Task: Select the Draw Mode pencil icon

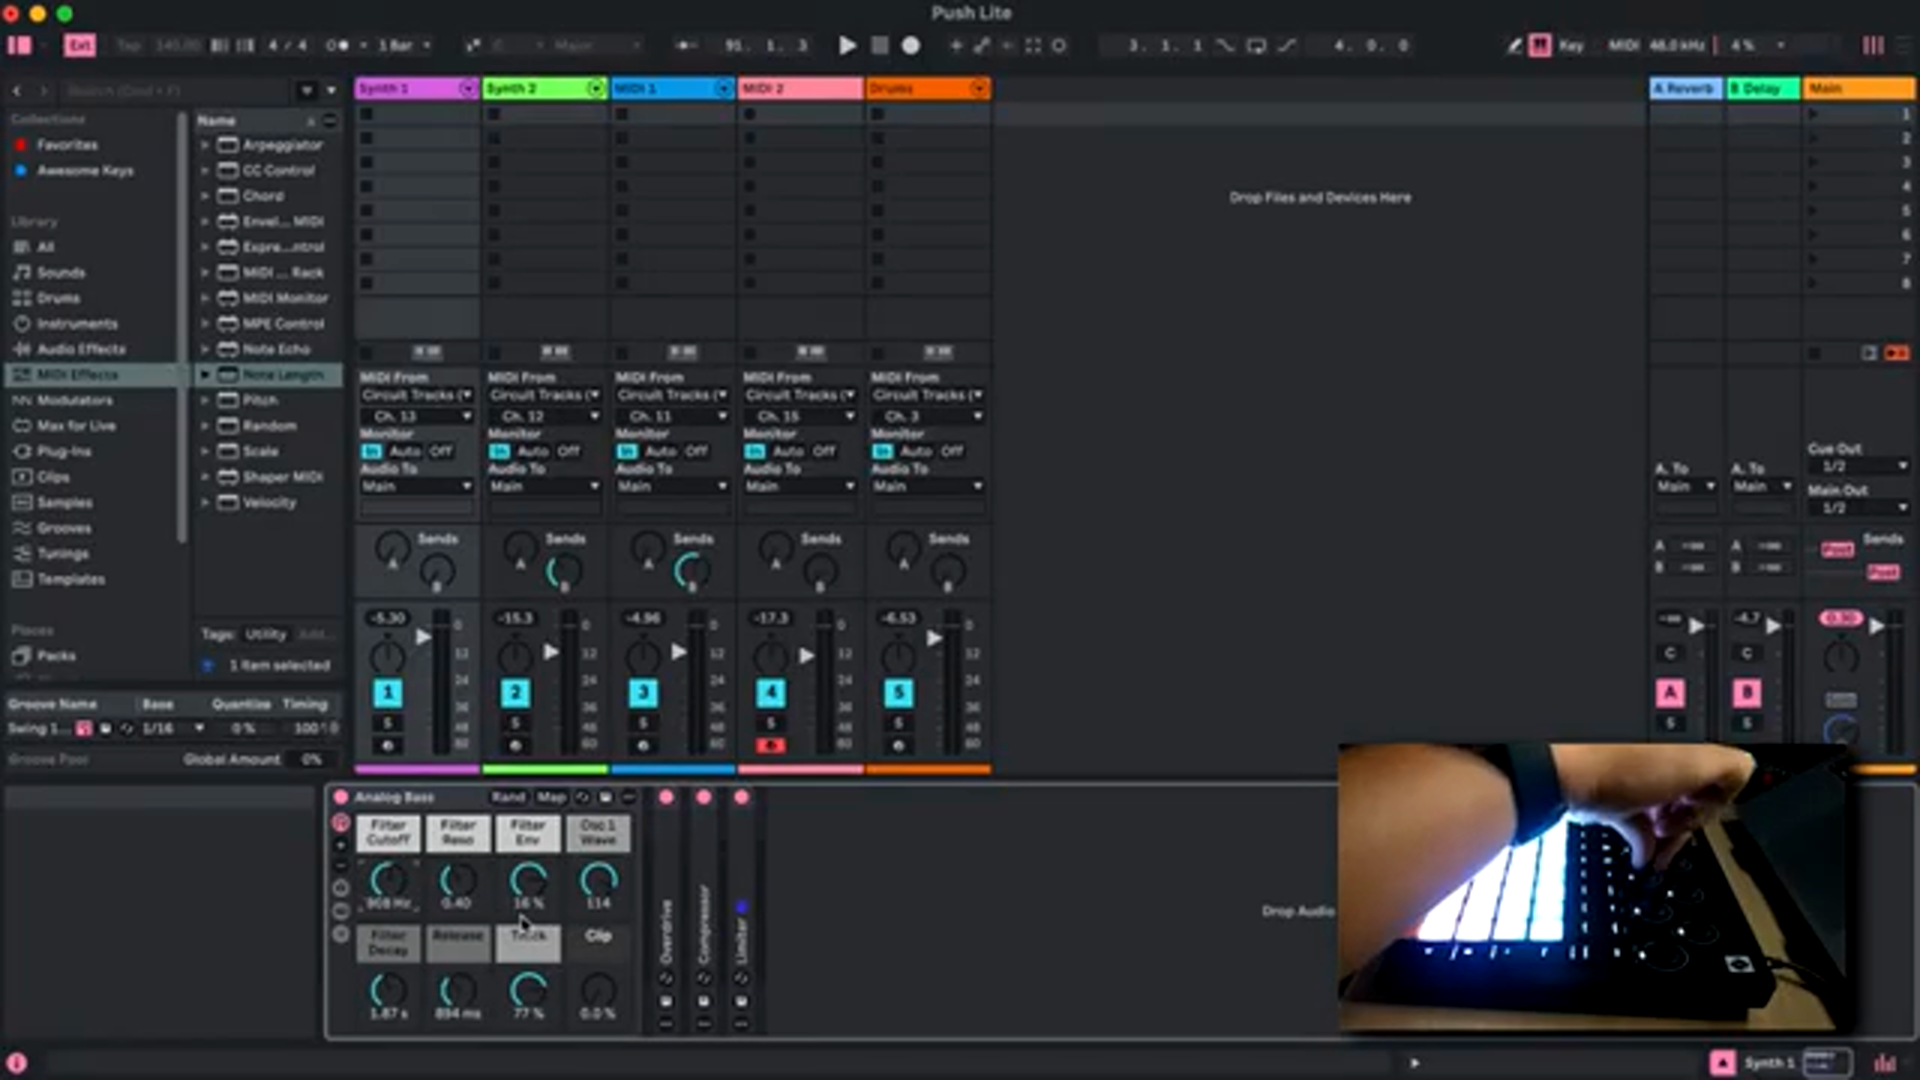Action: click(x=1516, y=46)
